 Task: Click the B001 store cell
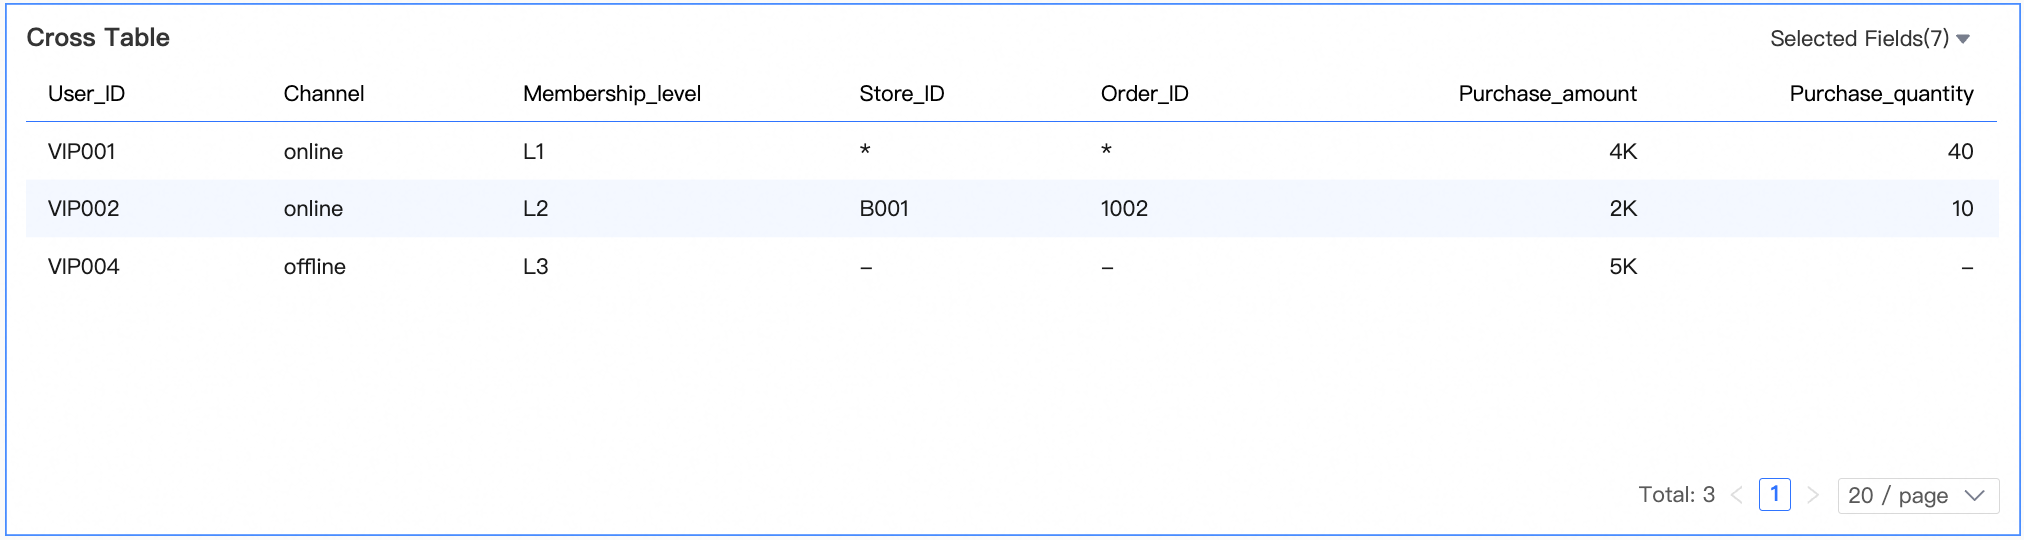[x=884, y=209]
